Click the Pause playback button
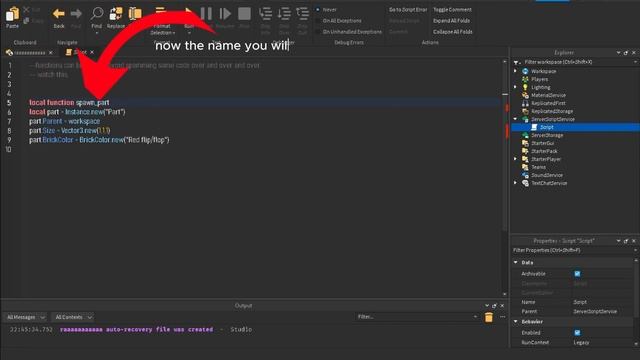This screenshot has width=640, height=360. point(206,14)
